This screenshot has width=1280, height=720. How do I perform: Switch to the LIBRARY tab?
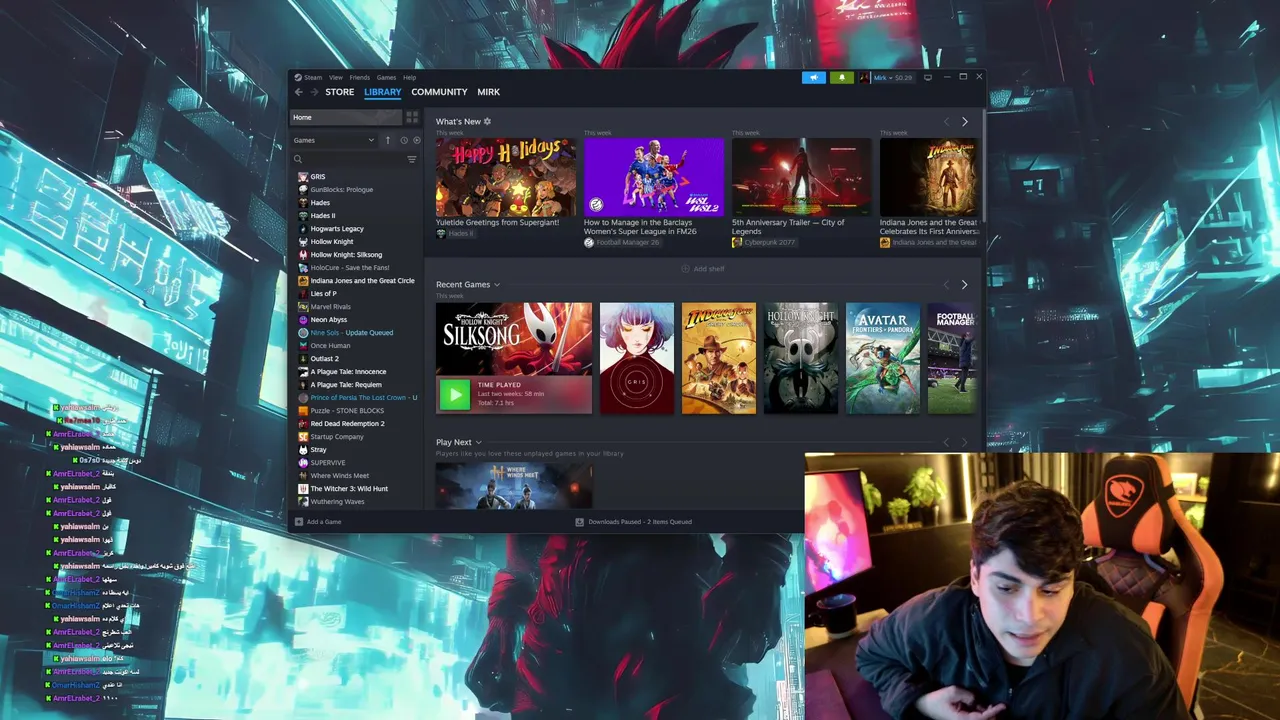382,92
